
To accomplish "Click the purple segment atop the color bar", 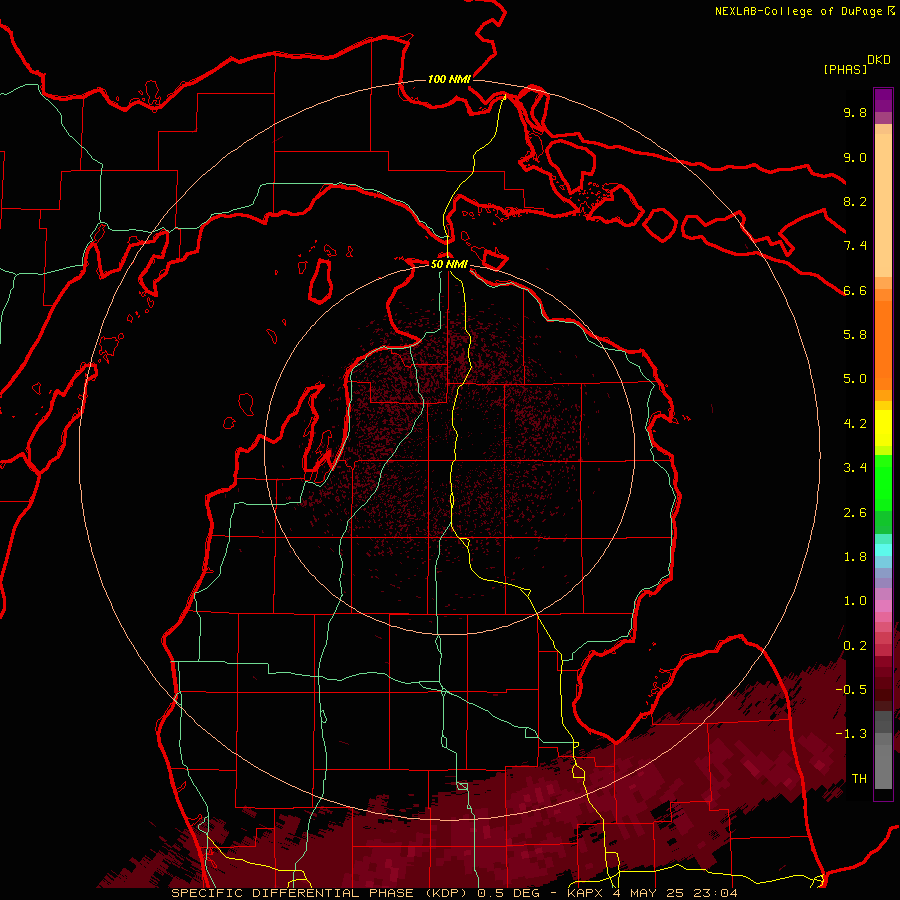I will 883,100.
